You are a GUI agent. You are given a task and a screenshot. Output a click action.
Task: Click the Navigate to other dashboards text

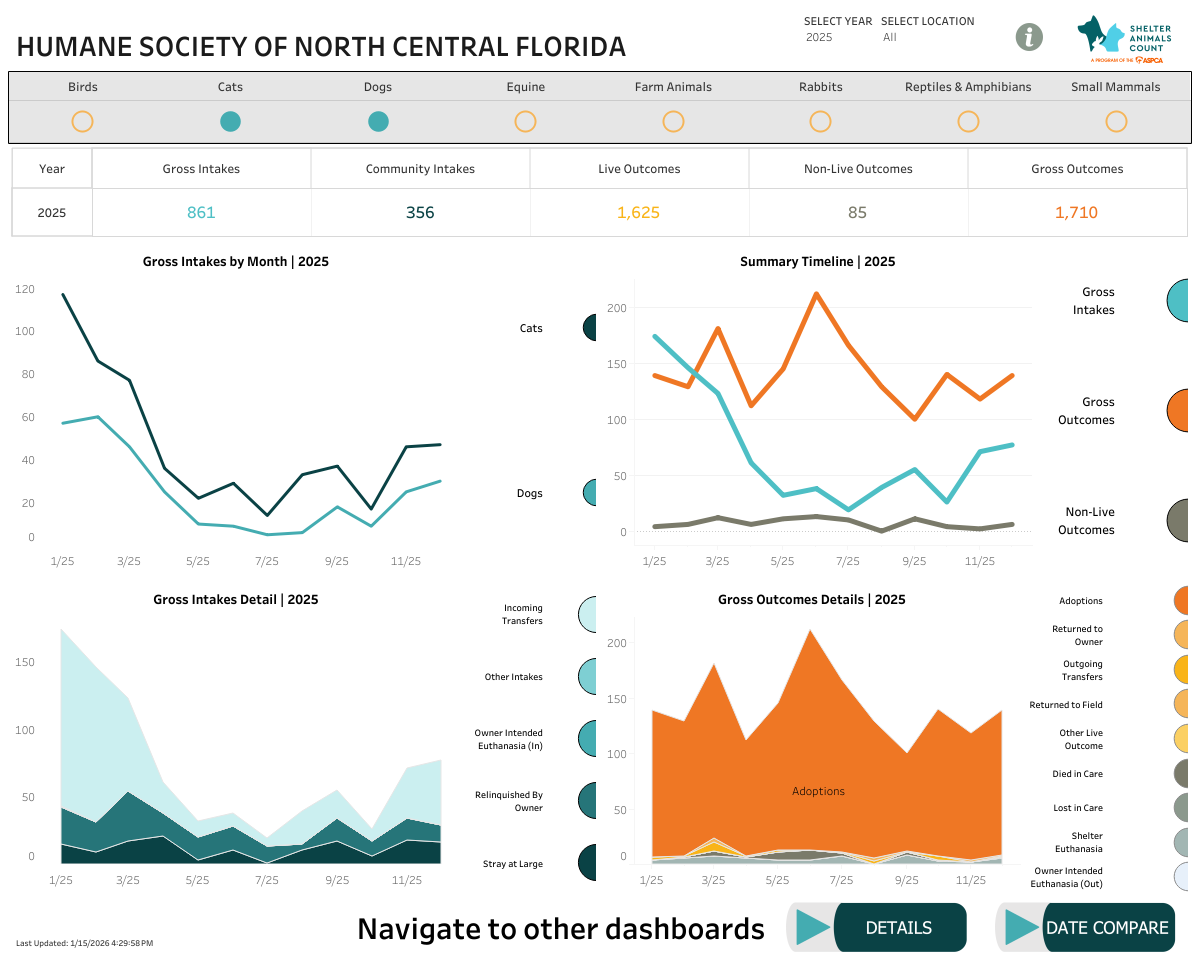(x=561, y=929)
